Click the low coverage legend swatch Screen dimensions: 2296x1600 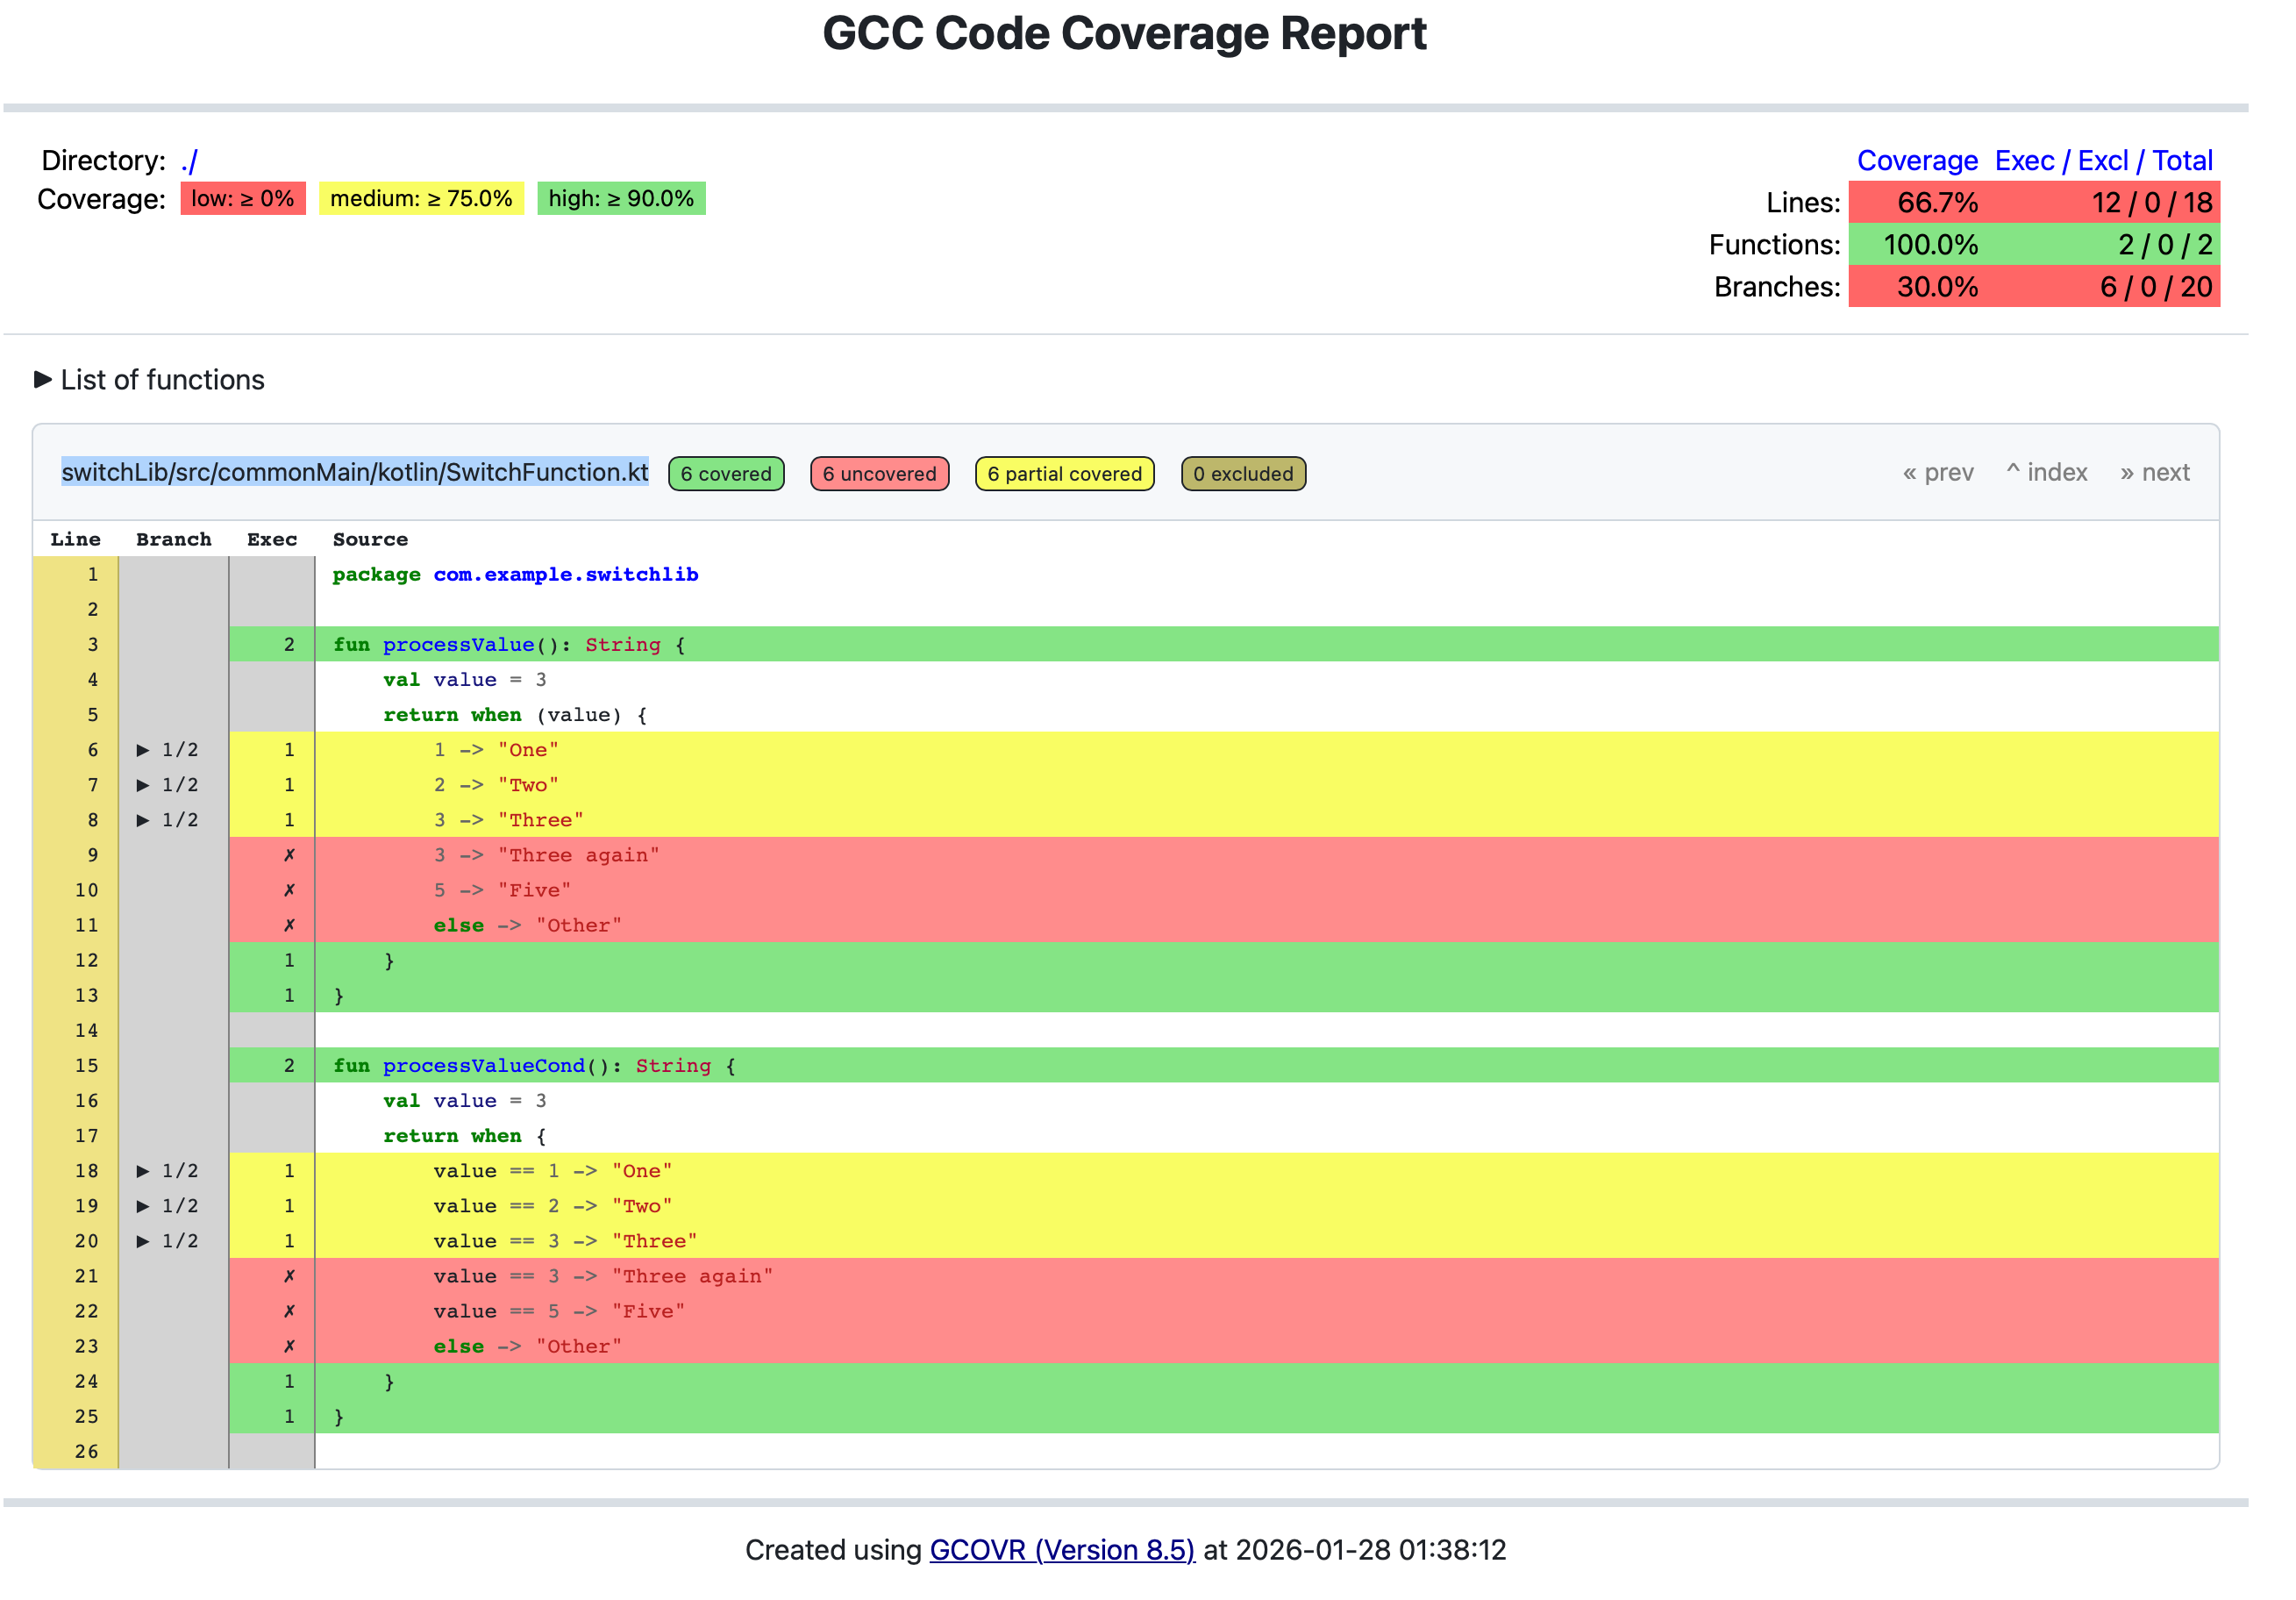tap(243, 199)
